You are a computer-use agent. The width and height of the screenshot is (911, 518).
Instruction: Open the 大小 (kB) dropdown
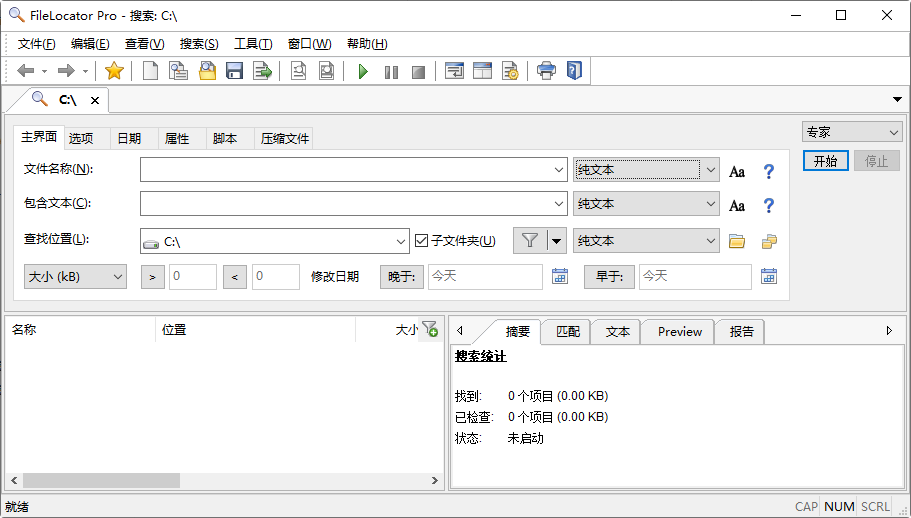coord(75,277)
